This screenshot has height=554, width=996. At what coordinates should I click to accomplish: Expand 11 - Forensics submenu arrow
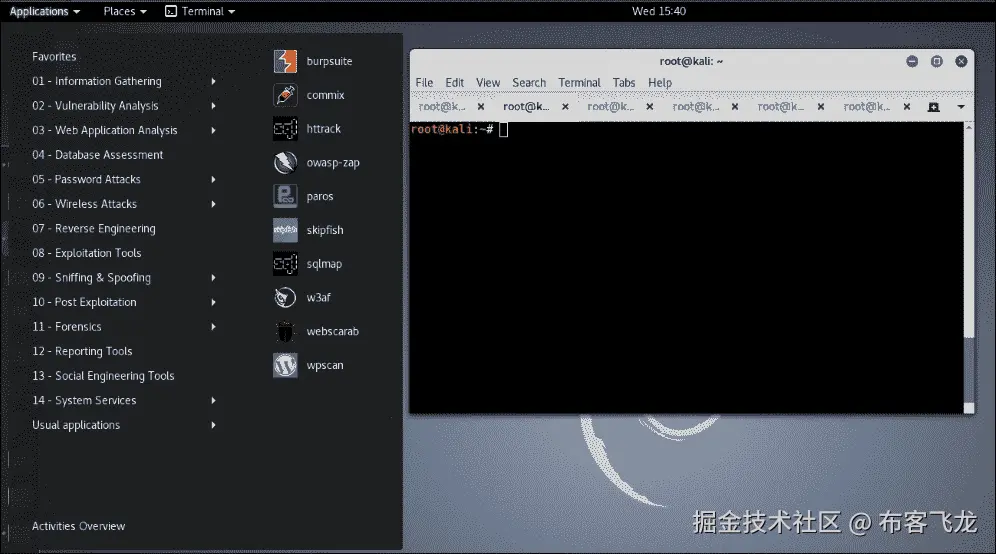(x=213, y=327)
